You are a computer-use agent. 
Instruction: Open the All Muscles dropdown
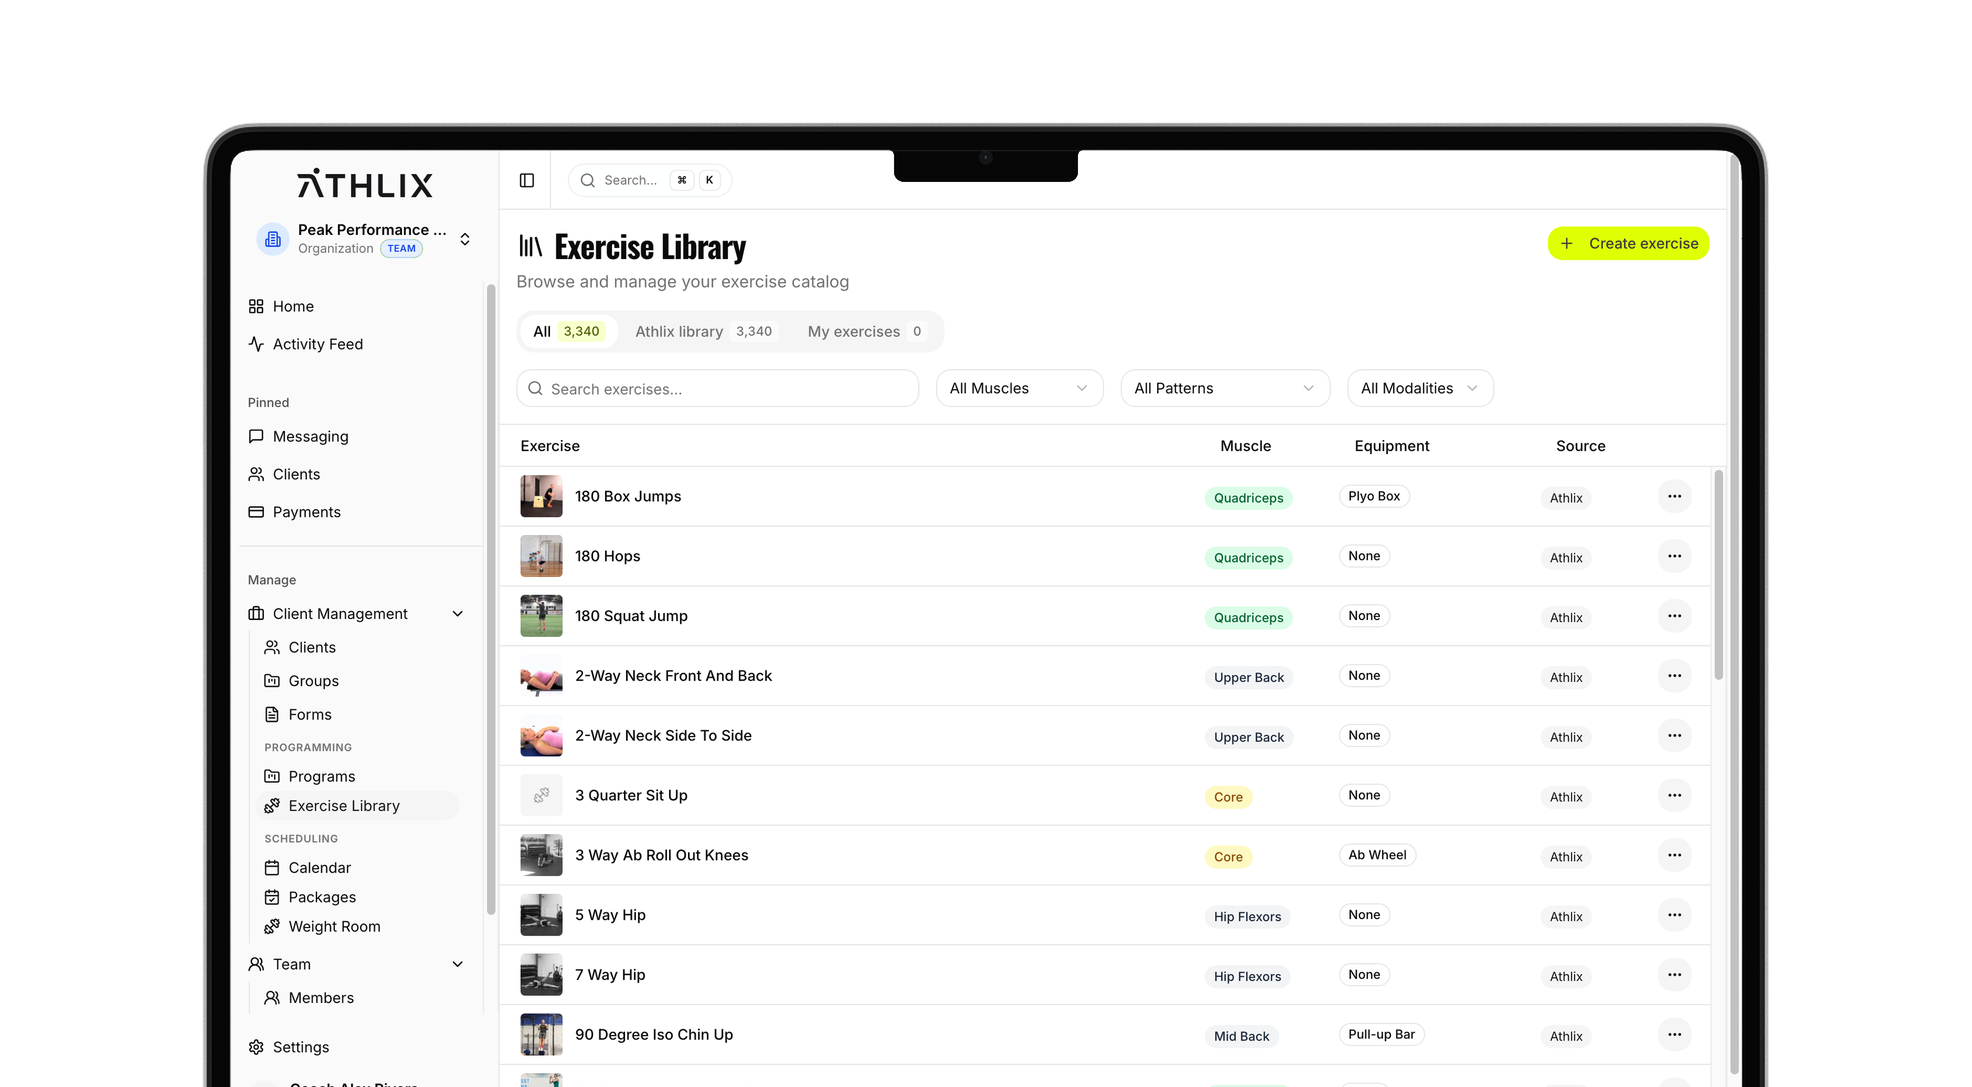coord(1019,388)
